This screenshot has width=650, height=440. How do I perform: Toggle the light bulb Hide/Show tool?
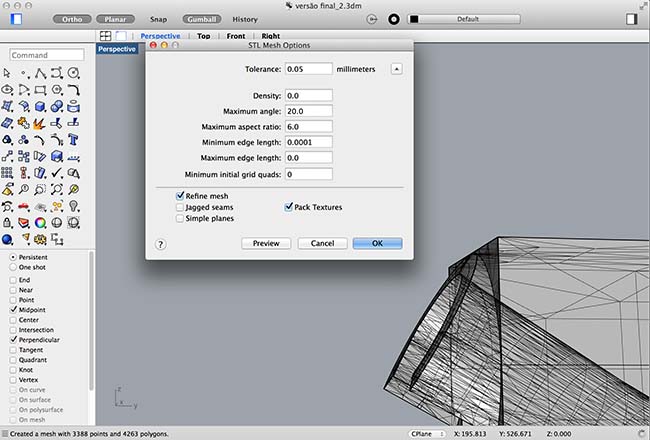coord(73,206)
